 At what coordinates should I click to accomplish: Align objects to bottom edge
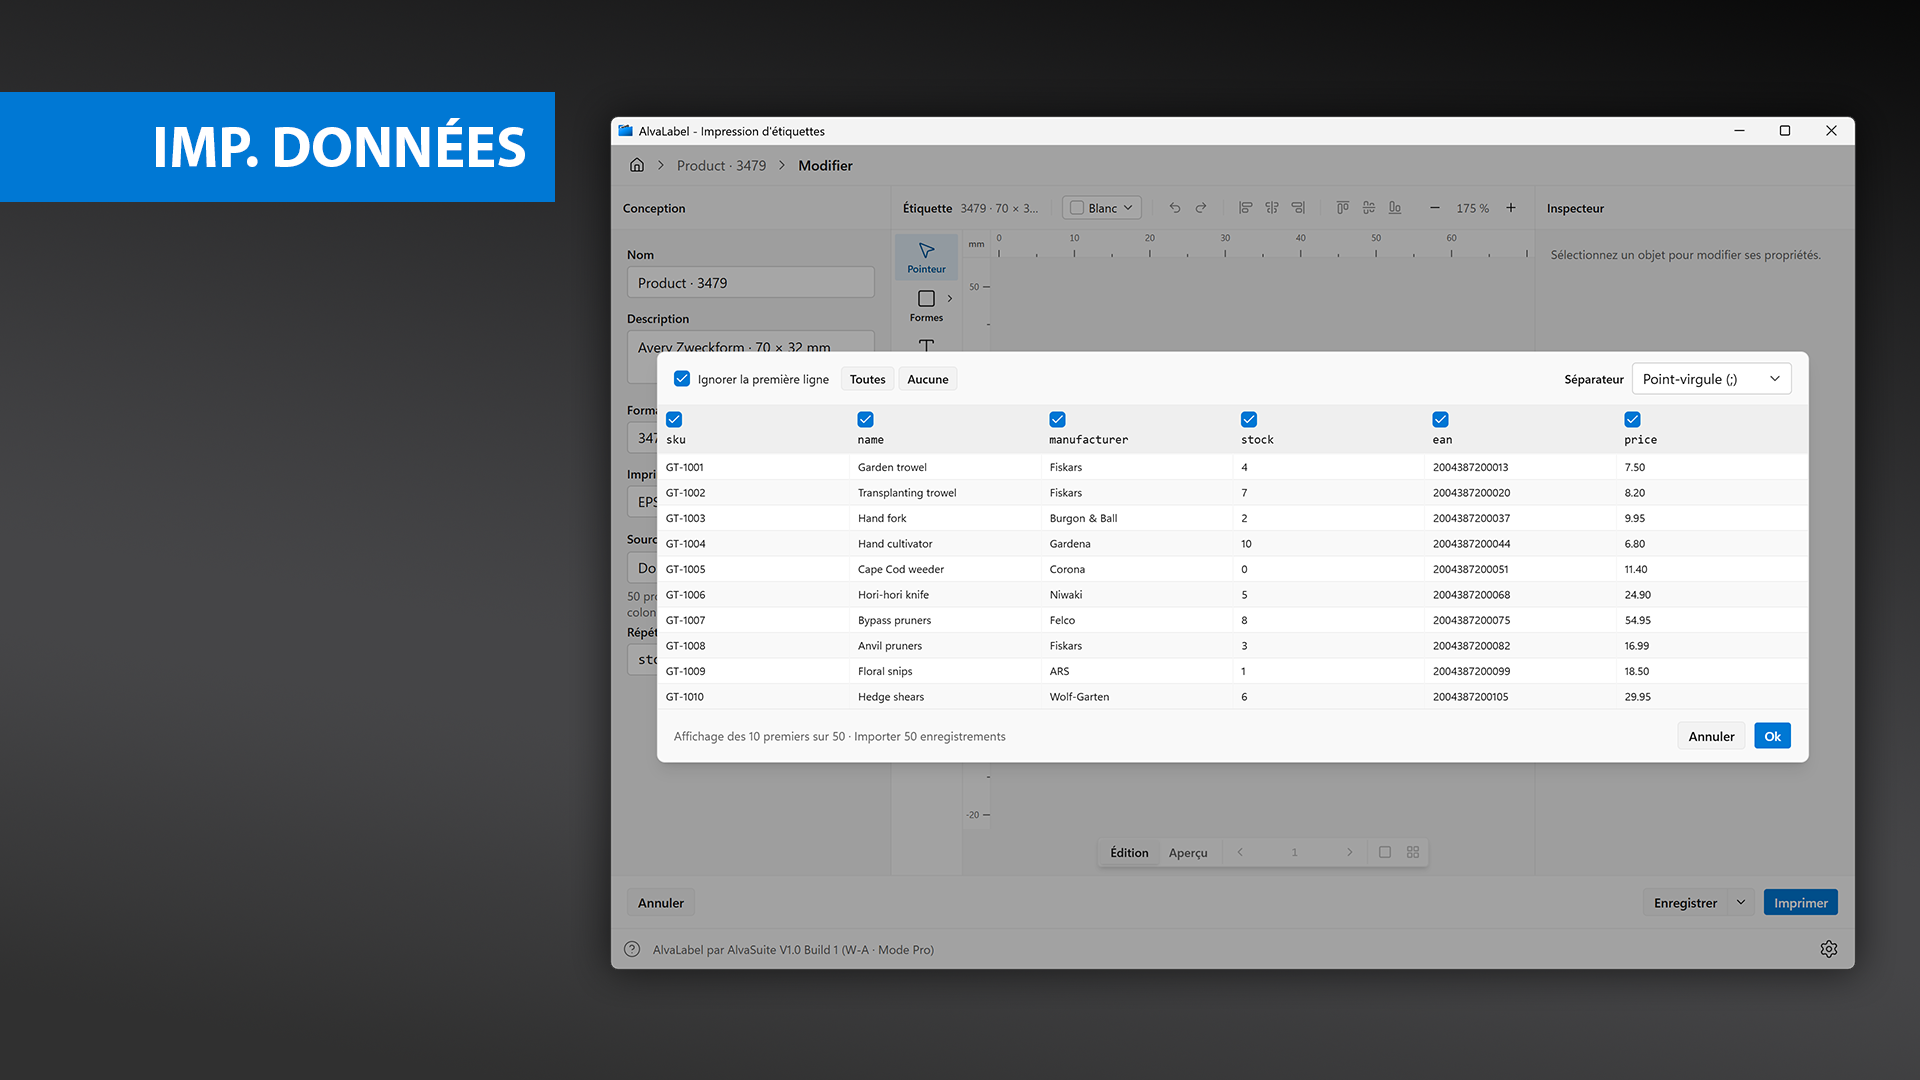click(x=1395, y=208)
